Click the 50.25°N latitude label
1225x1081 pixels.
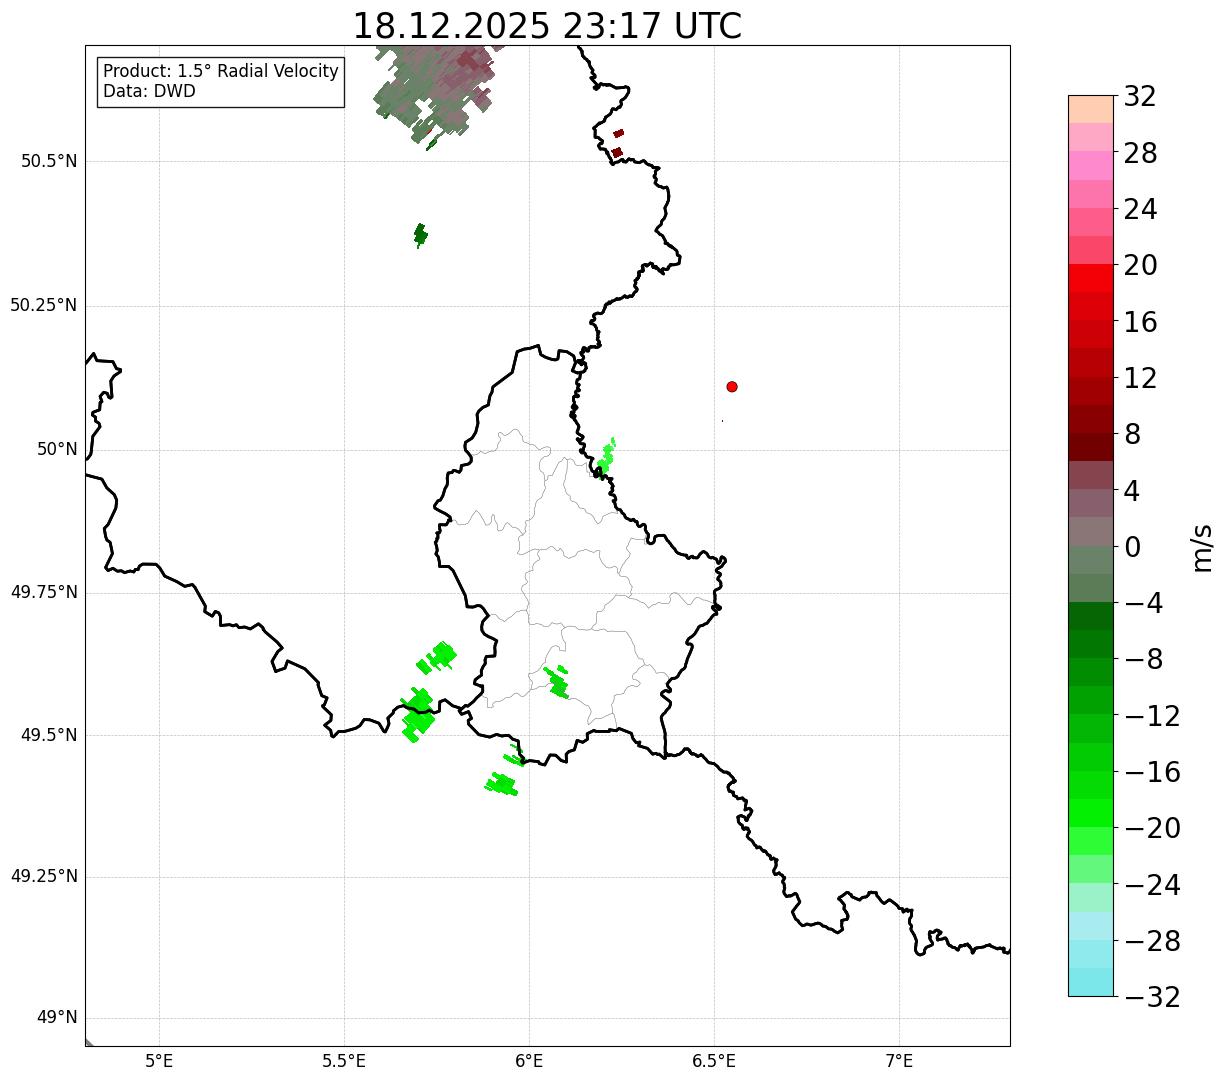click(44, 306)
